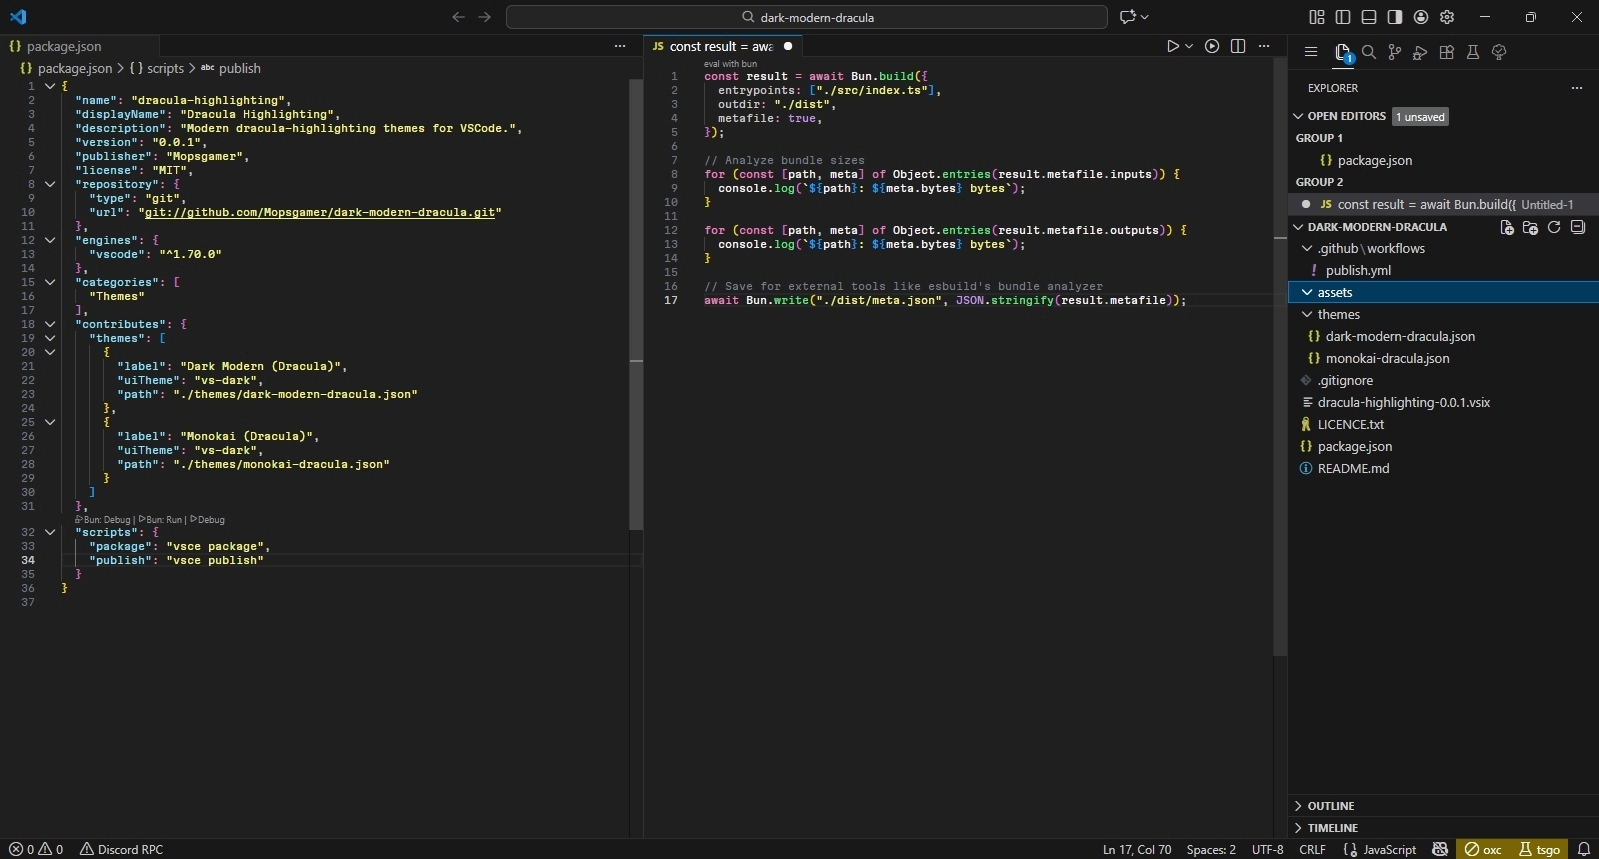Viewport: 1599px width, 859px height.
Task: Open the Run and Debug view icon
Action: [1421, 52]
